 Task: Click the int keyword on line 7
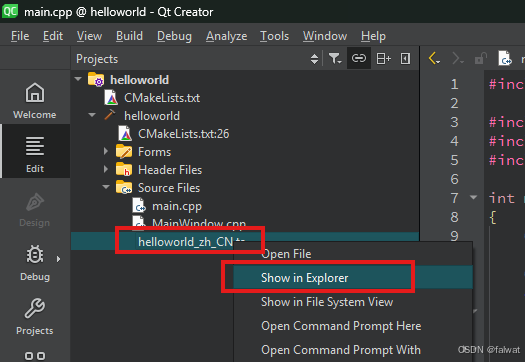click(502, 198)
